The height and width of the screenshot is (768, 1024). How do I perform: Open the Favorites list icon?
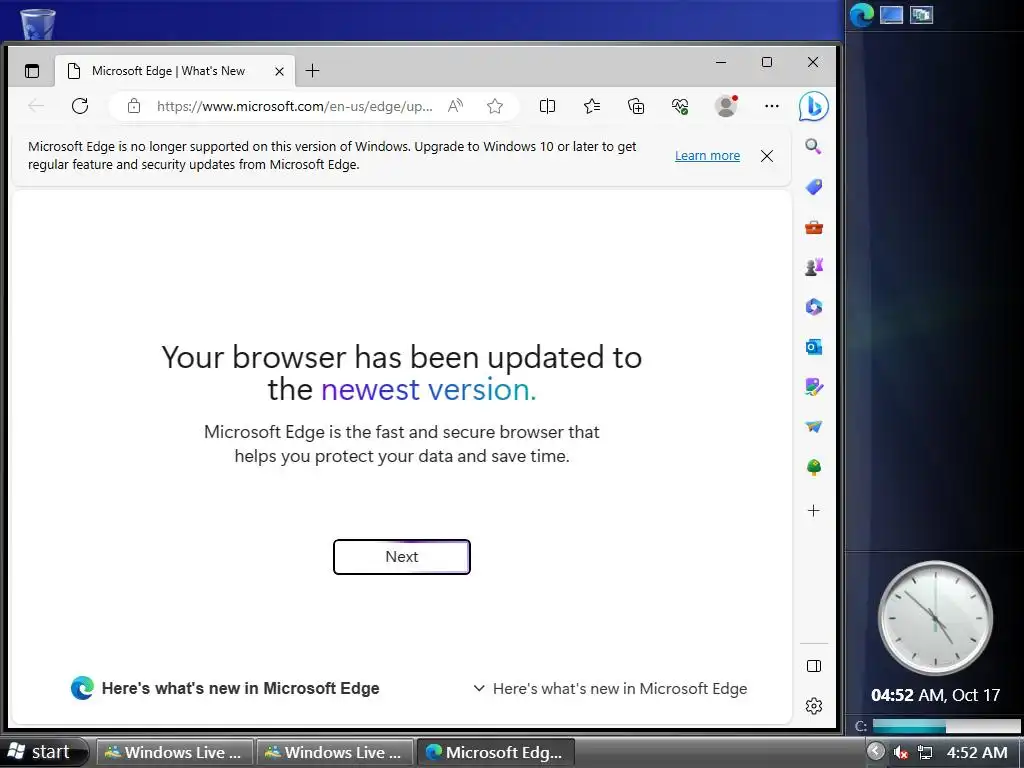tap(592, 106)
